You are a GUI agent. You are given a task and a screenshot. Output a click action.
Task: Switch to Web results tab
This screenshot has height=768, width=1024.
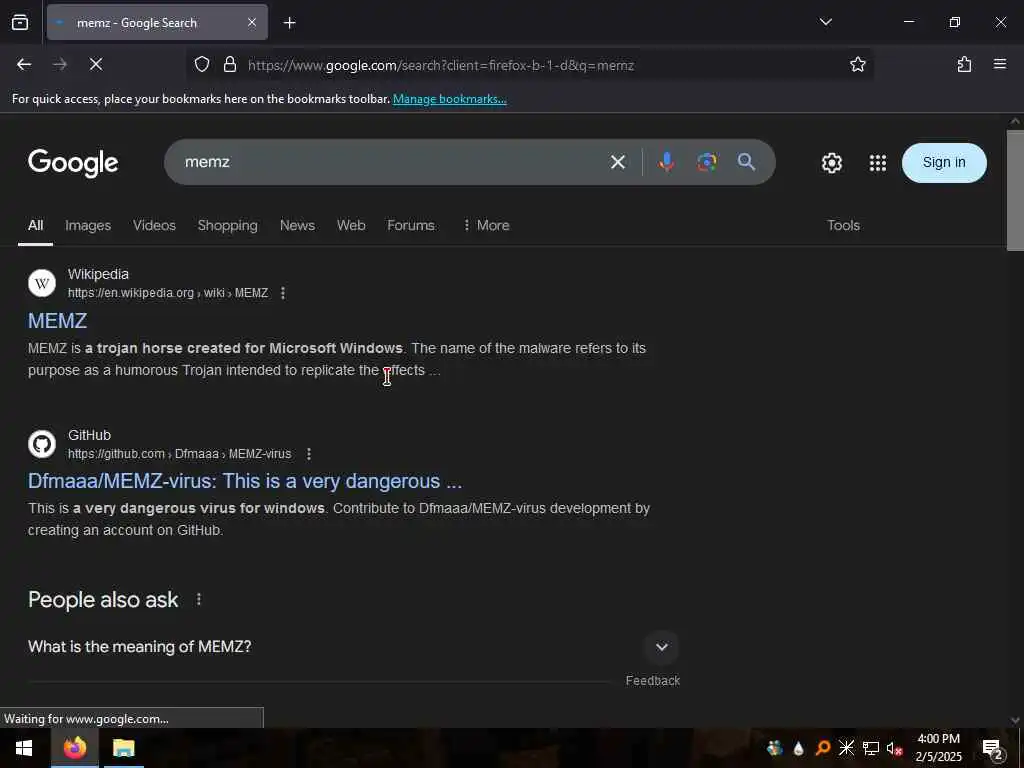tap(351, 225)
